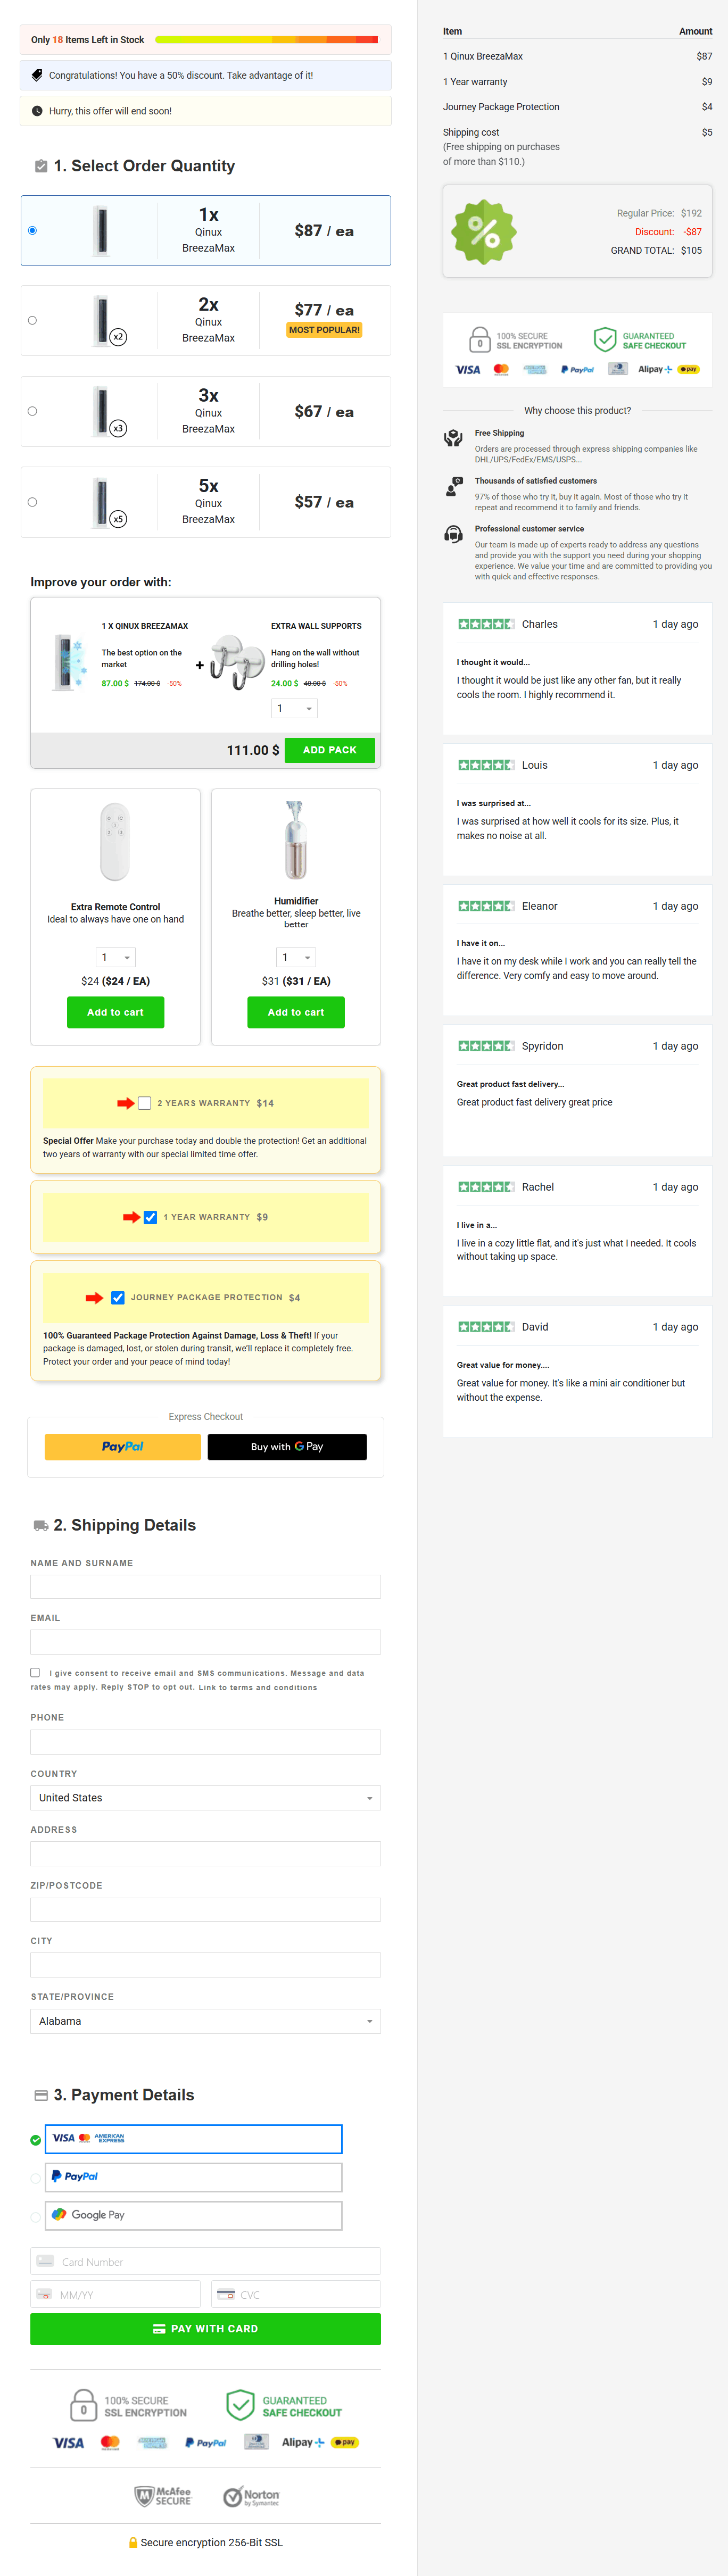Click the green percent discount badge

click(x=483, y=232)
